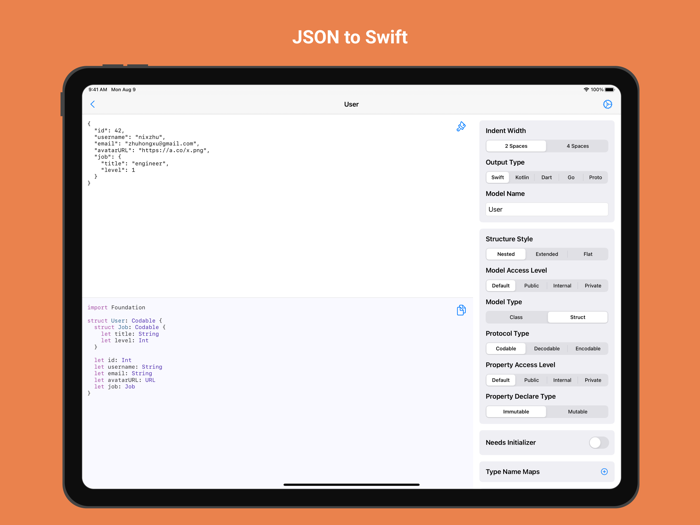This screenshot has width=700, height=525.
Task: Set Model Access Level to Internal
Action: click(x=562, y=286)
